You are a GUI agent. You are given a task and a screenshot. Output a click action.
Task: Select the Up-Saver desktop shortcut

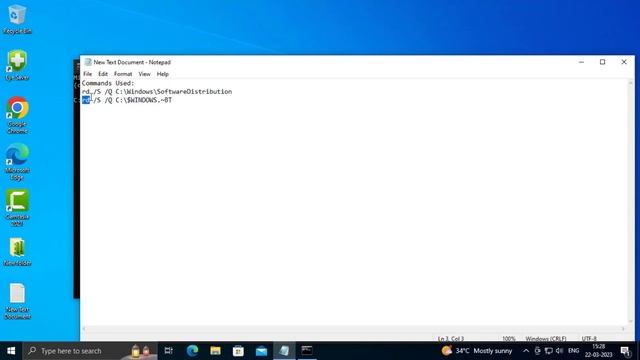(x=17, y=65)
